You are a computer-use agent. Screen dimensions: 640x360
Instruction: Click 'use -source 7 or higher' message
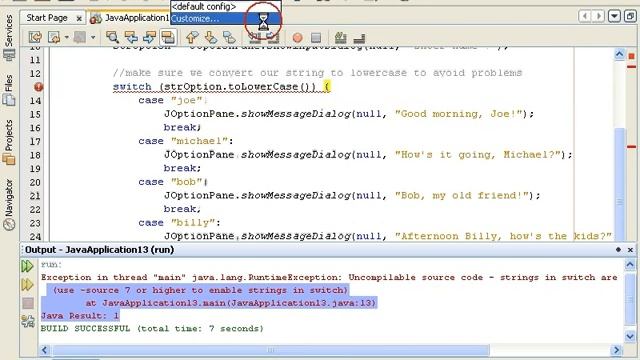click(x=200, y=290)
